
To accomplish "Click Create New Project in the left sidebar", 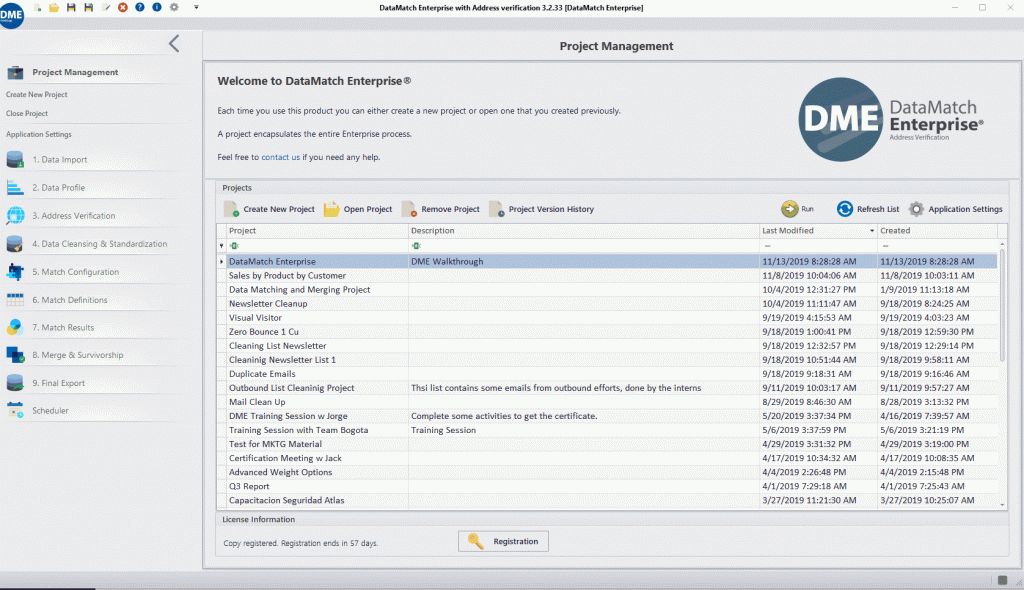I will click(37, 95).
